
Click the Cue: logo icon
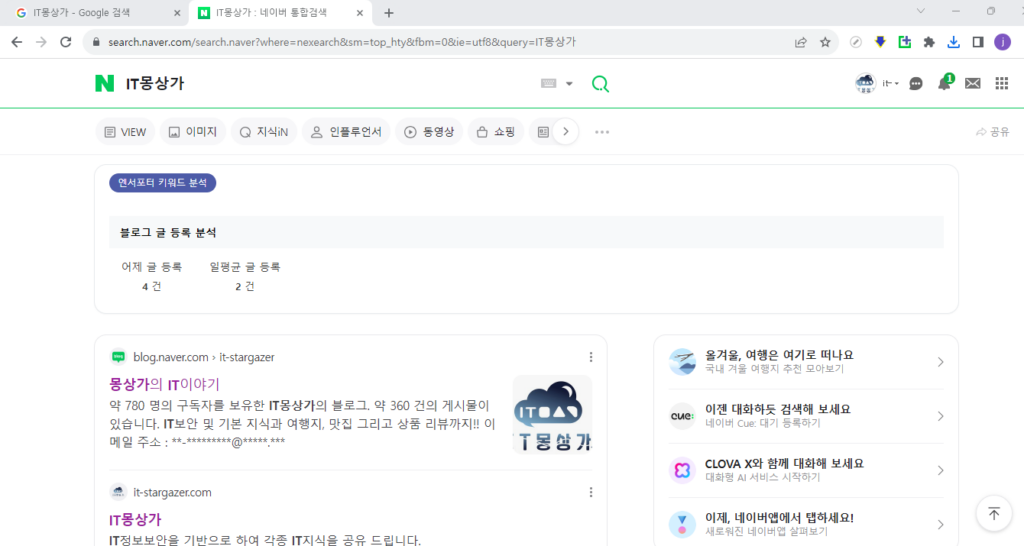click(x=682, y=416)
